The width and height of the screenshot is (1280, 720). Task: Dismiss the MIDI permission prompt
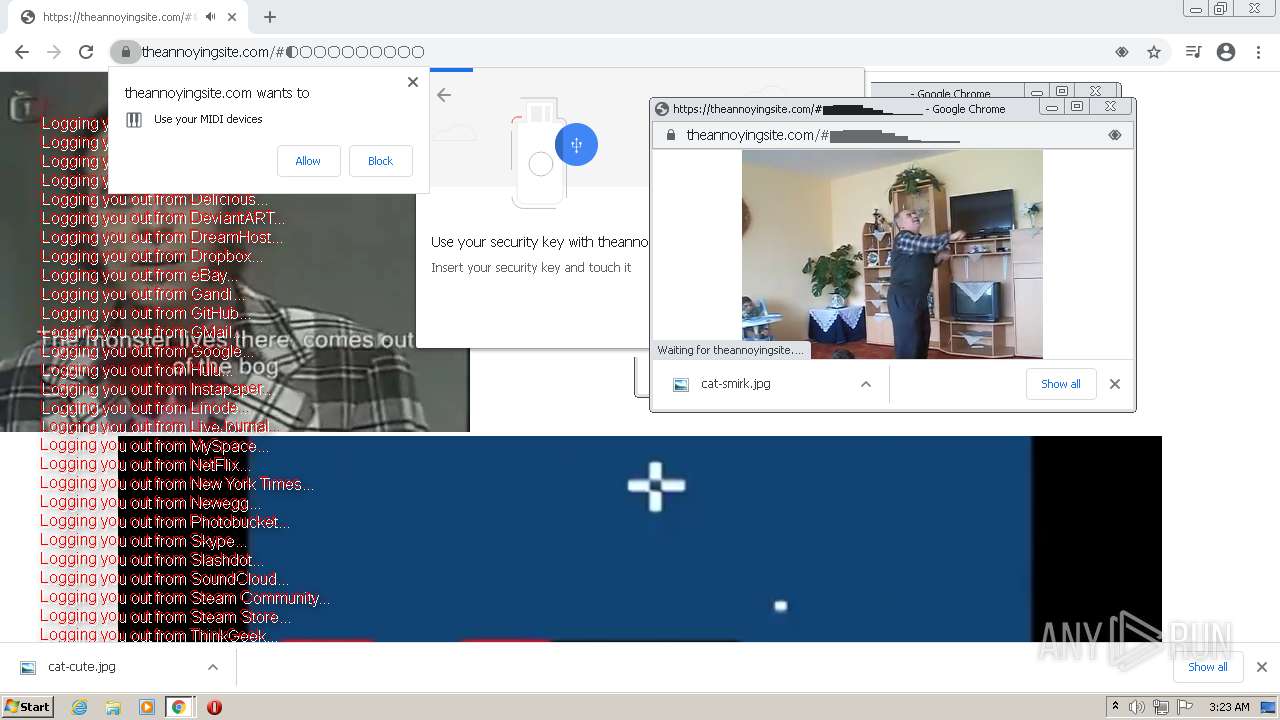point(413,82)
